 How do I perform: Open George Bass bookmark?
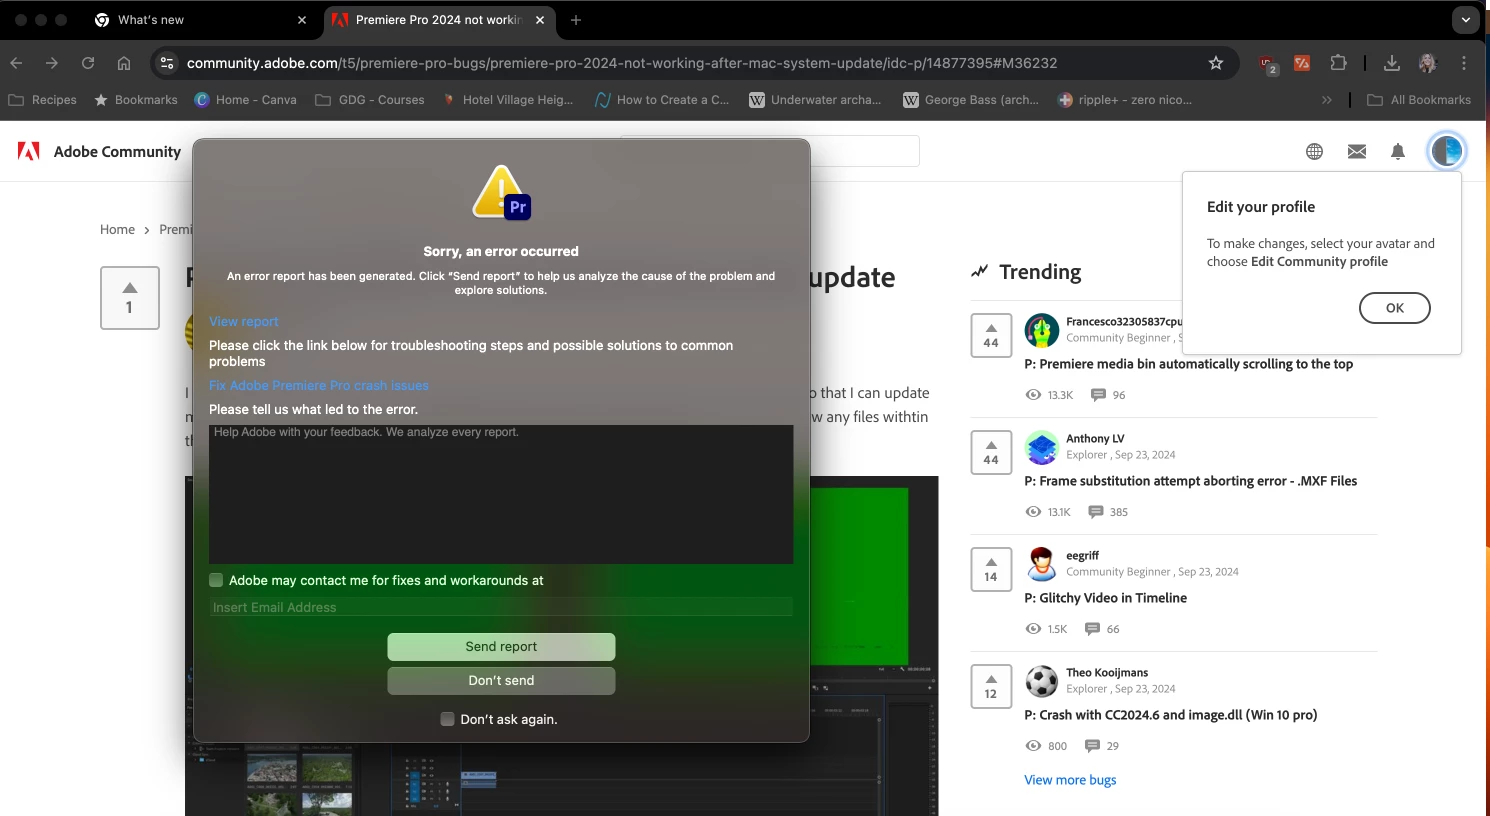[971, 100]
